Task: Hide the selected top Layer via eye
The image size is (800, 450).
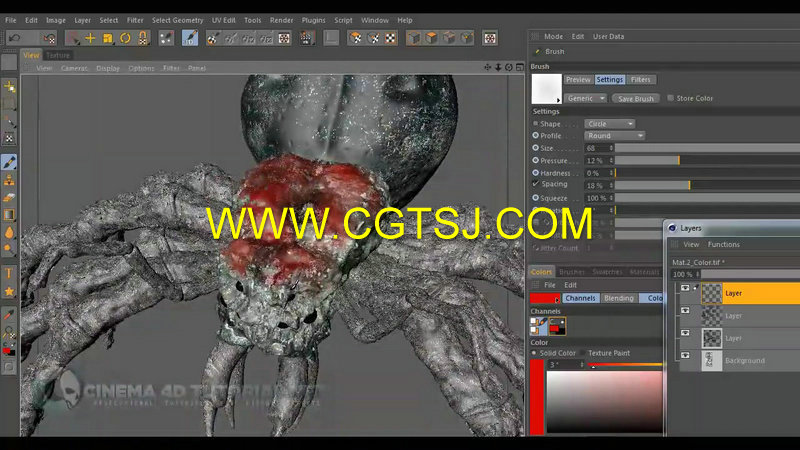Action: point(685,288)
